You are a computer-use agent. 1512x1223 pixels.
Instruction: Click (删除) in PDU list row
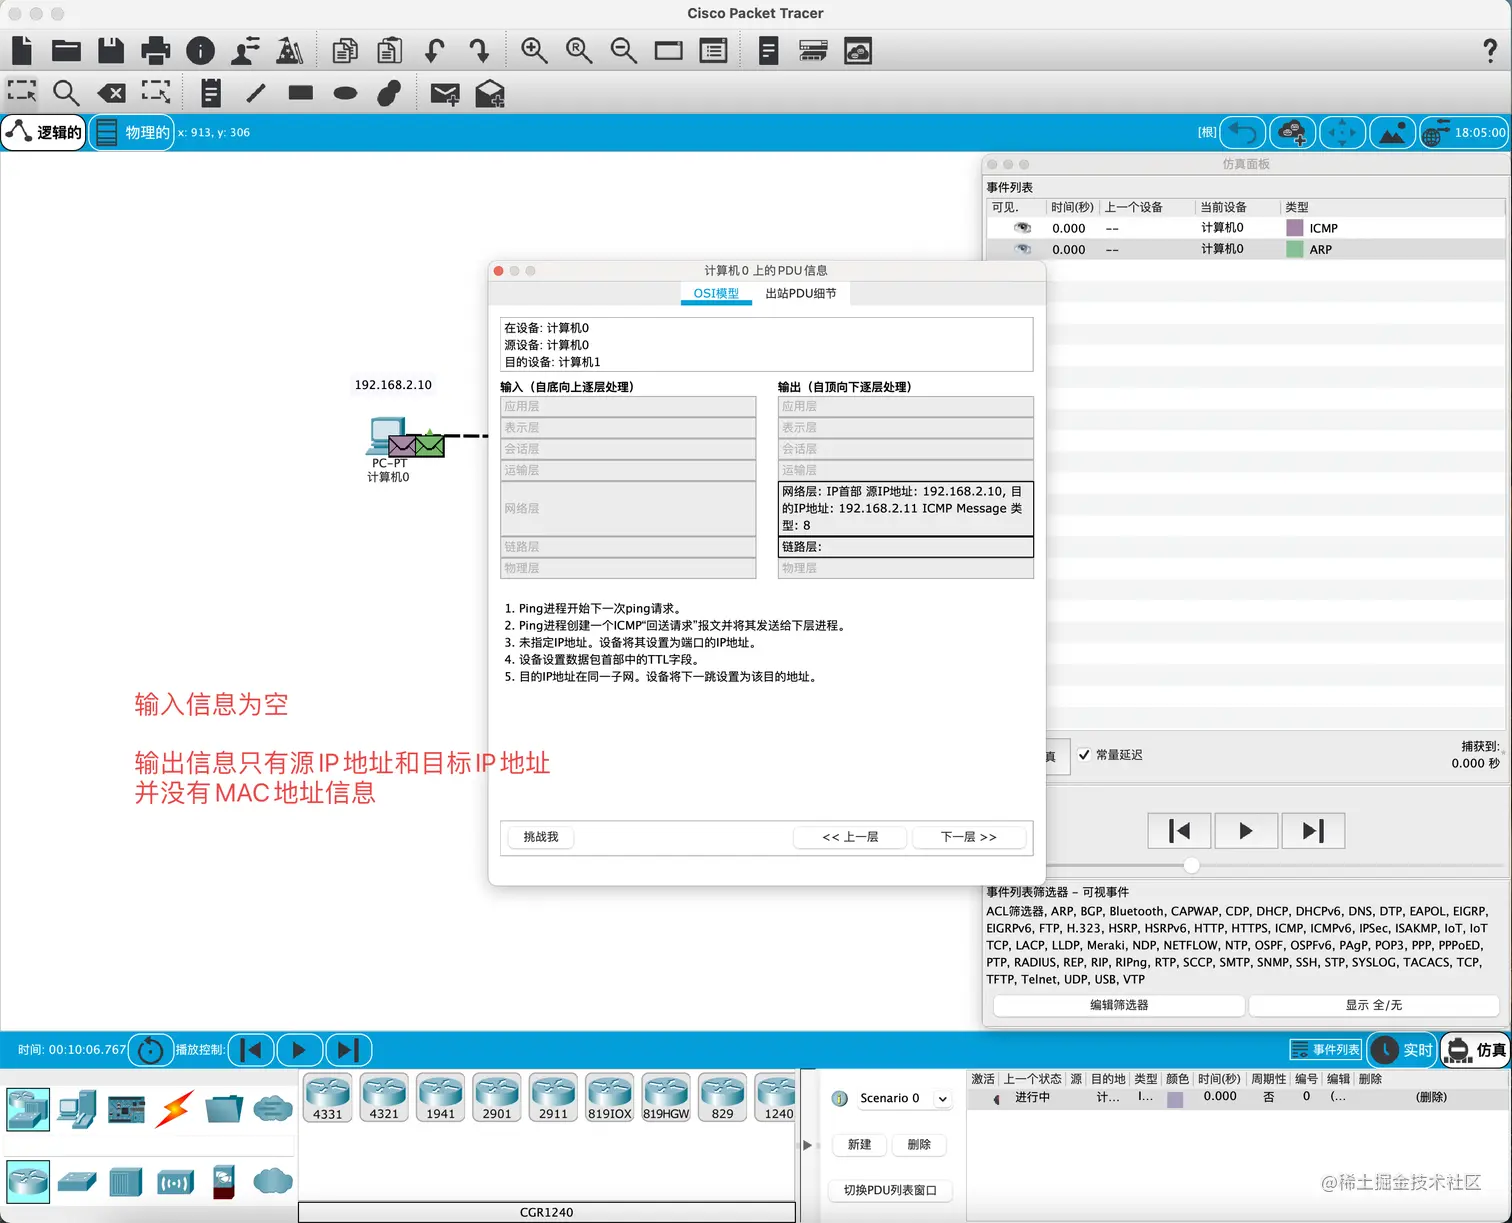tap(1431, 1097)
